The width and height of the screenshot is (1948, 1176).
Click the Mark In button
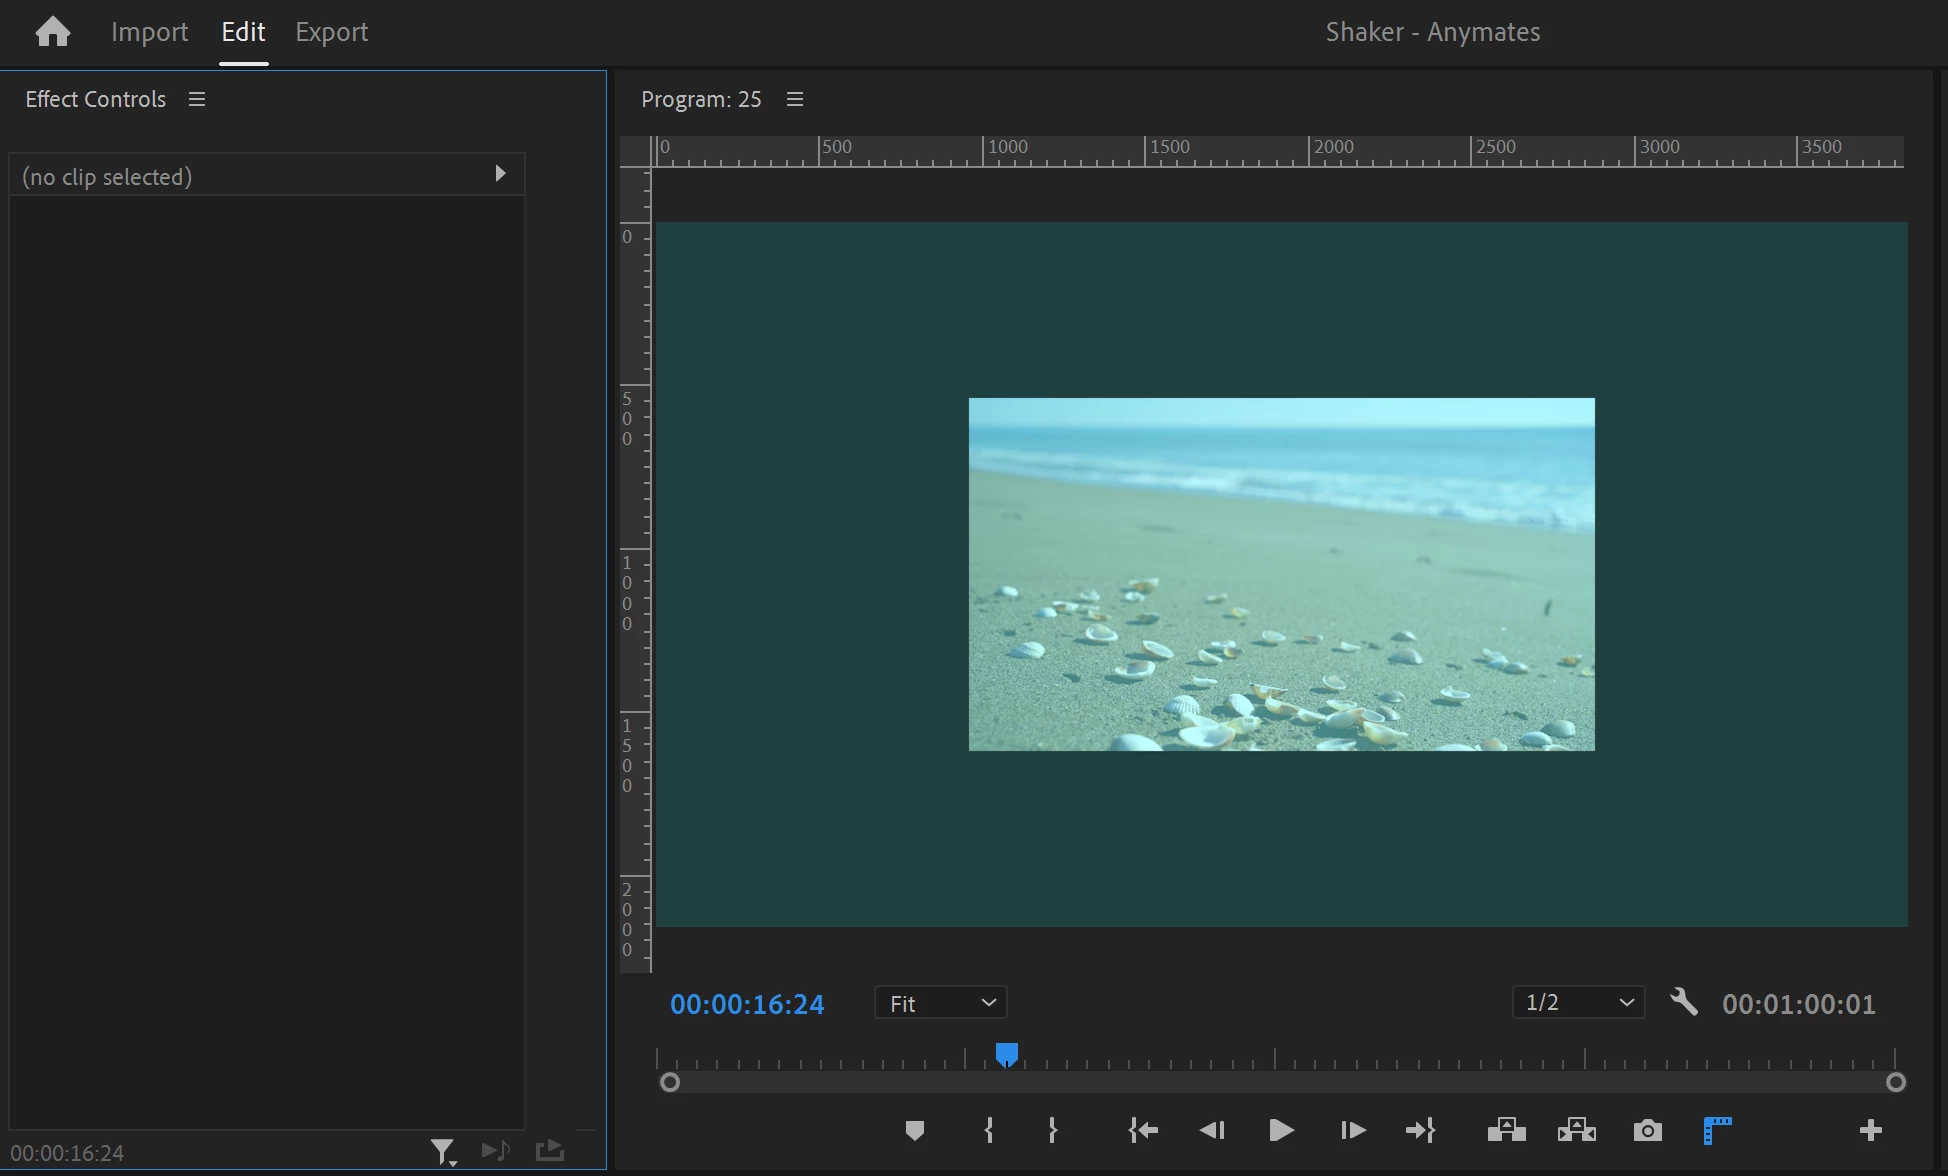[988, 1130]
